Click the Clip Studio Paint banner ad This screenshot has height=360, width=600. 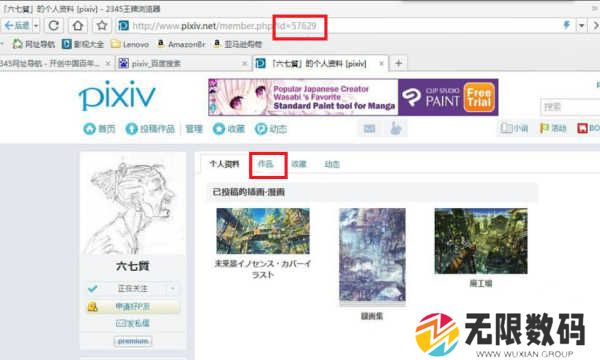(x=353, y=97)
